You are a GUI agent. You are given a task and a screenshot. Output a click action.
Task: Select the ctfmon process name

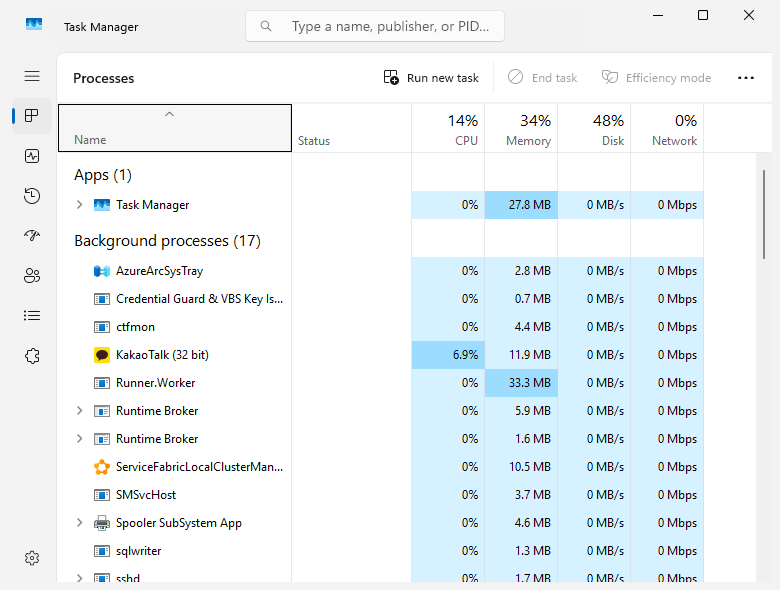pos(135,327)
